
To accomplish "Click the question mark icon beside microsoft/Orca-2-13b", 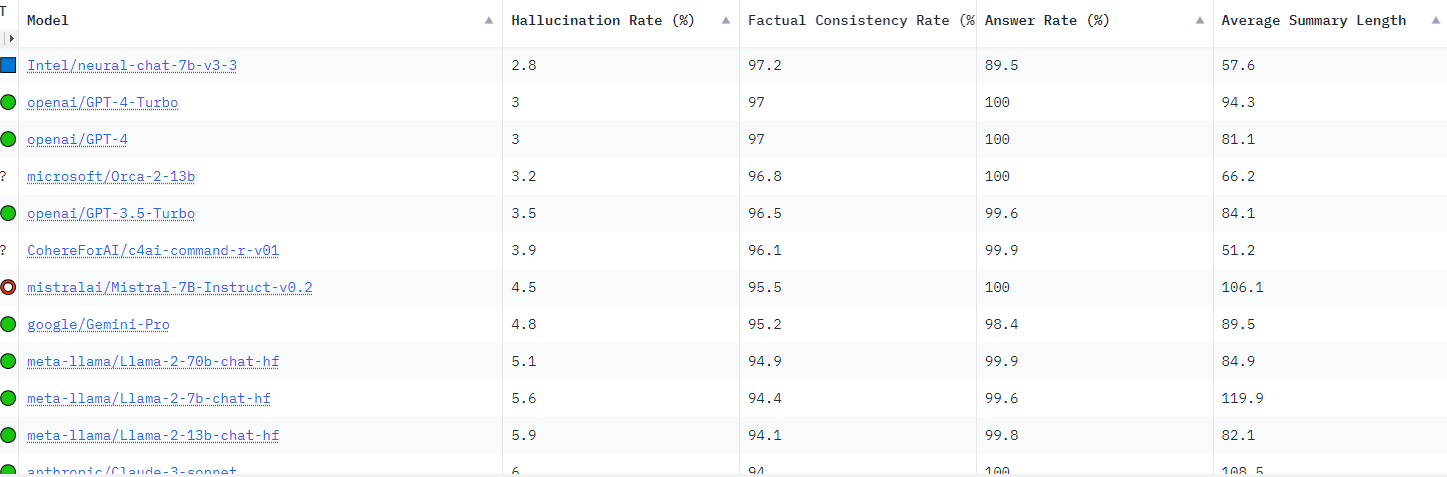I will tap(3, 176).
